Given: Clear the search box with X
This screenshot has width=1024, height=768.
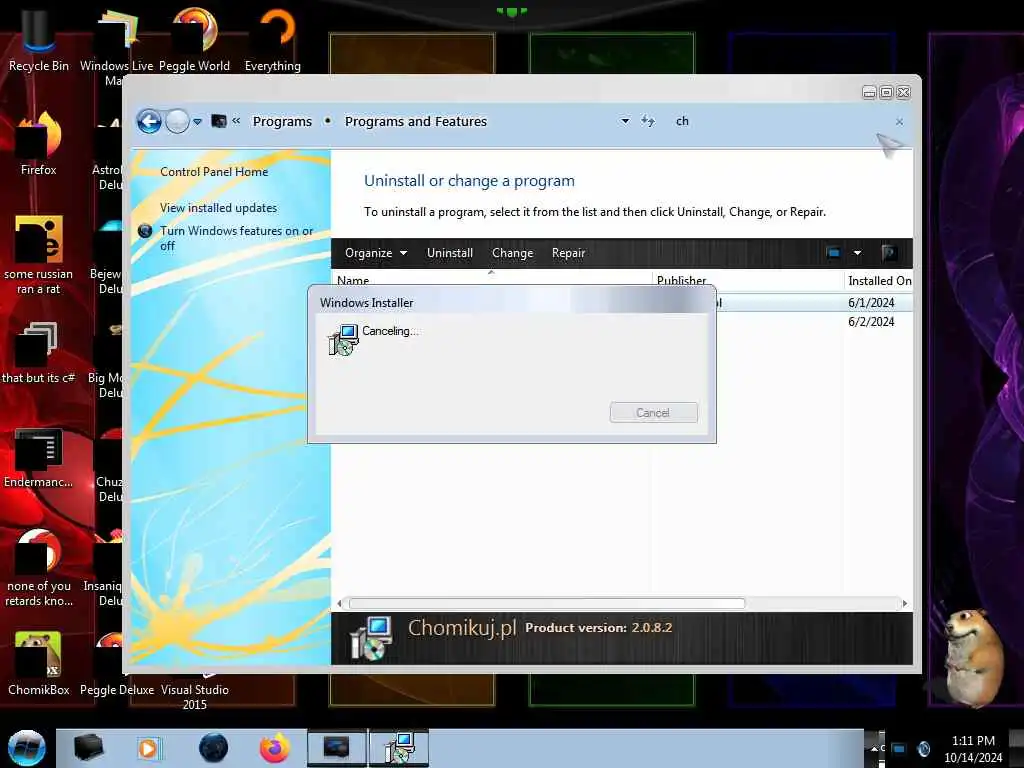Looking at the screenshot, I should click(x=899, y=121).
